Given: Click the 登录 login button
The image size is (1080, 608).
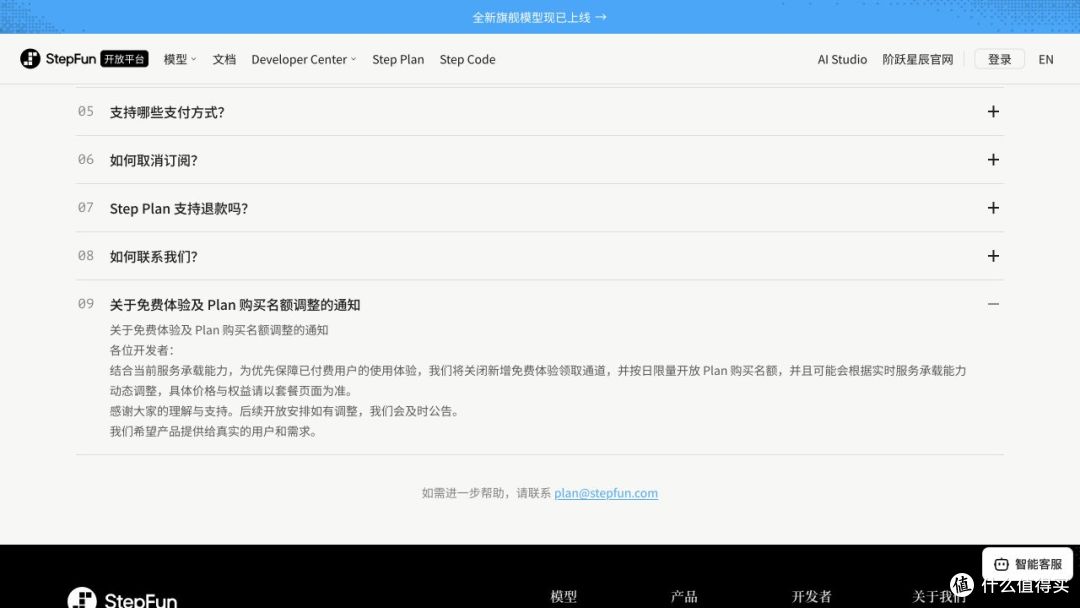Looking at the screenshot, I should pyautogui.click(x=999, y=59).
